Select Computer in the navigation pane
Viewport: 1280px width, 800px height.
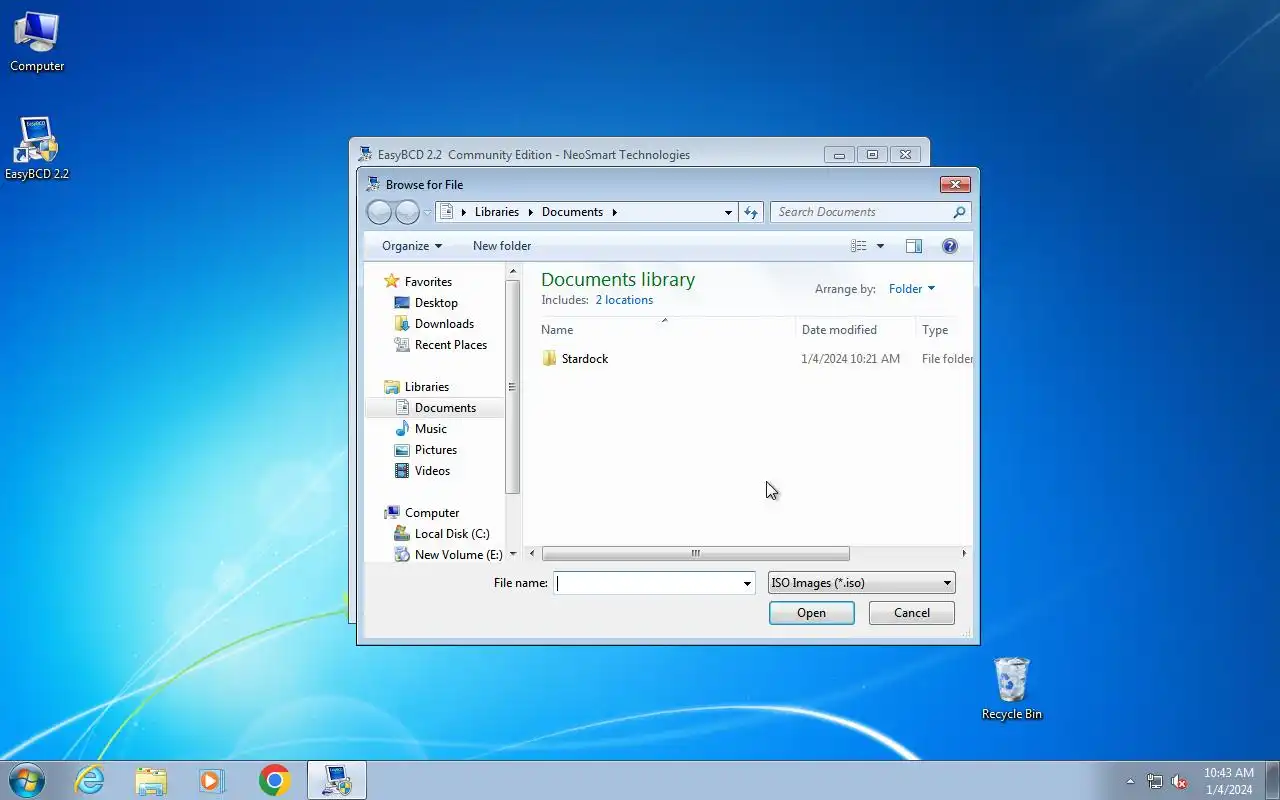click(x=431, y=513)
